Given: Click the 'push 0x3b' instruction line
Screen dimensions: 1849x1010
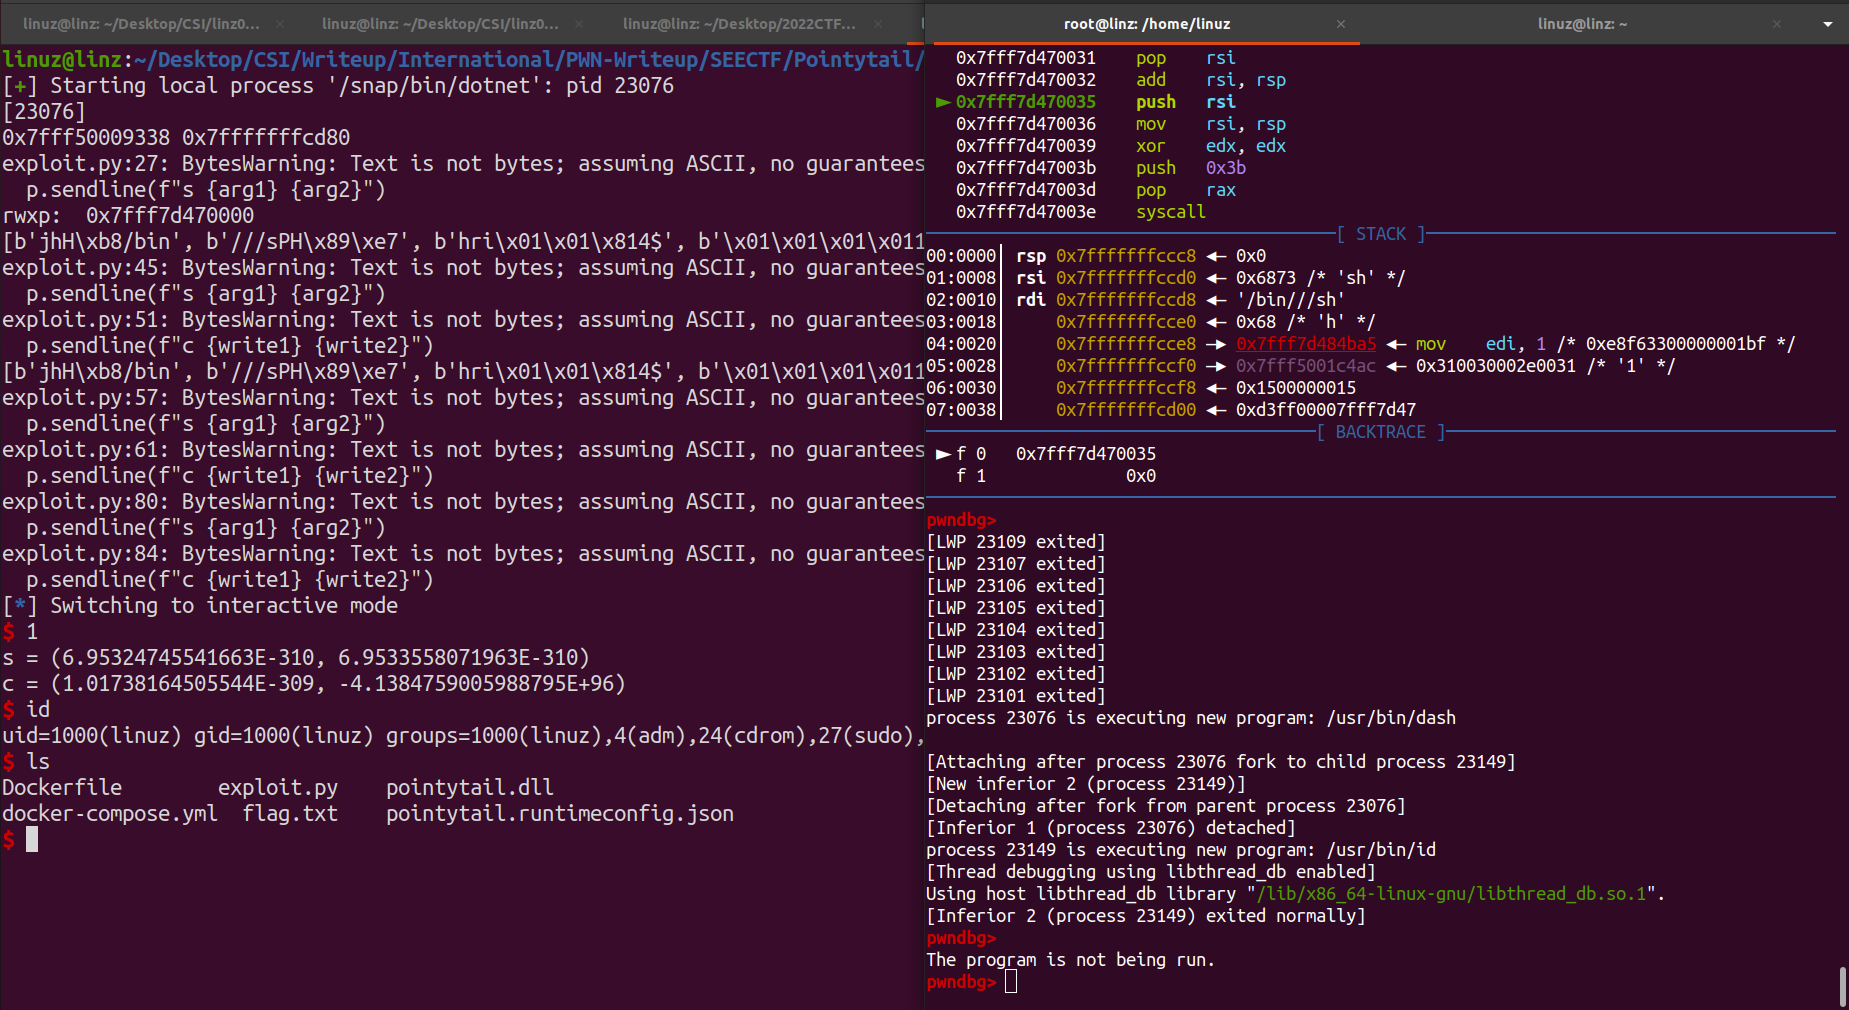Looking at the screenshot, I should (x=1100, y=168).
